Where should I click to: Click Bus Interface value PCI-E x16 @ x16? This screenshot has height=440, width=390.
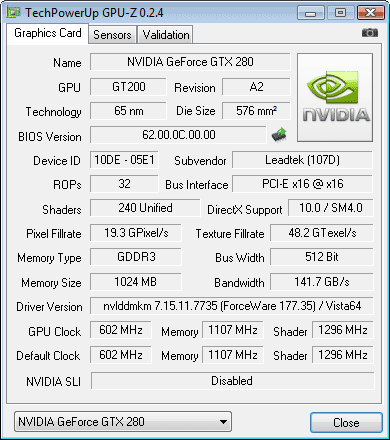point(302,184)
